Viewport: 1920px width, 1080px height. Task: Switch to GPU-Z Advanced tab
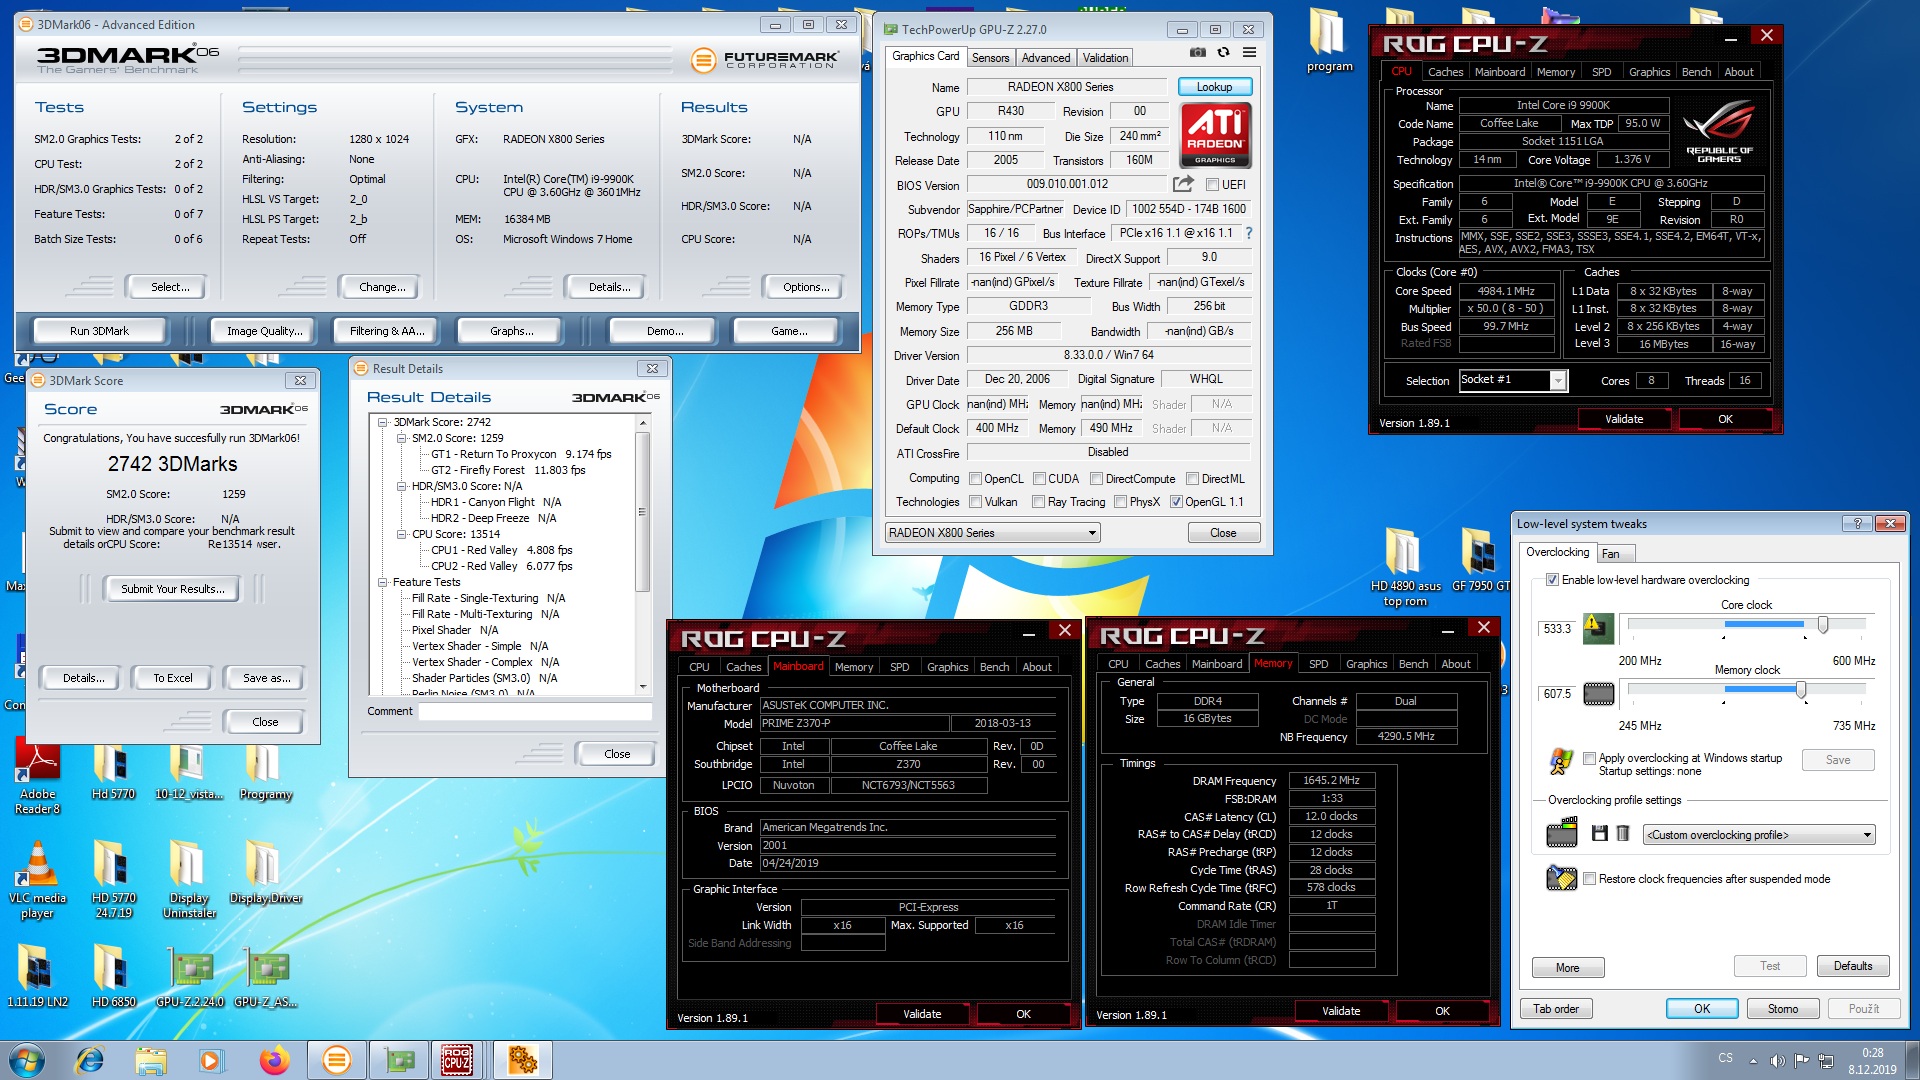click(1046, 58)
